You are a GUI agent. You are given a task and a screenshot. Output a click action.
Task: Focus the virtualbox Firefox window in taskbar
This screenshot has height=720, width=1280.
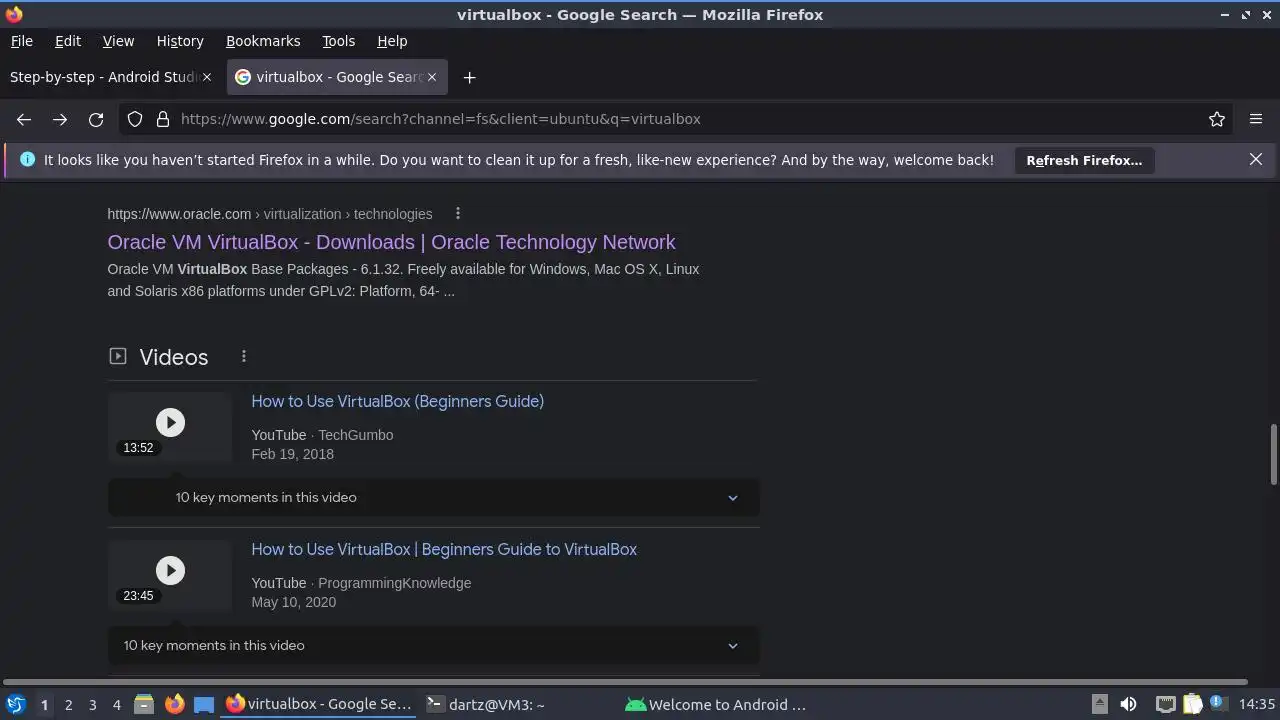coord(318,704)
